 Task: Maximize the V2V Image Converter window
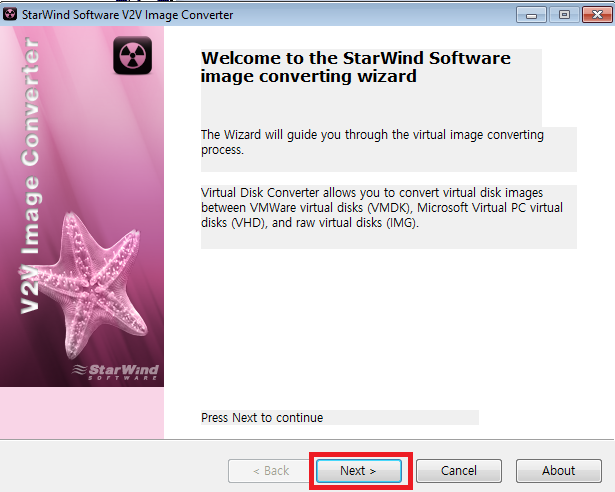tap(564, 15)
